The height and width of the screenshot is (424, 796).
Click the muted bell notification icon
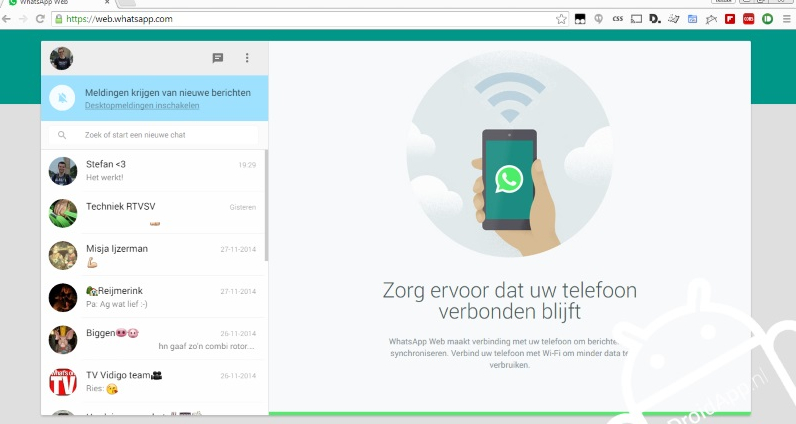pos(62,97)
